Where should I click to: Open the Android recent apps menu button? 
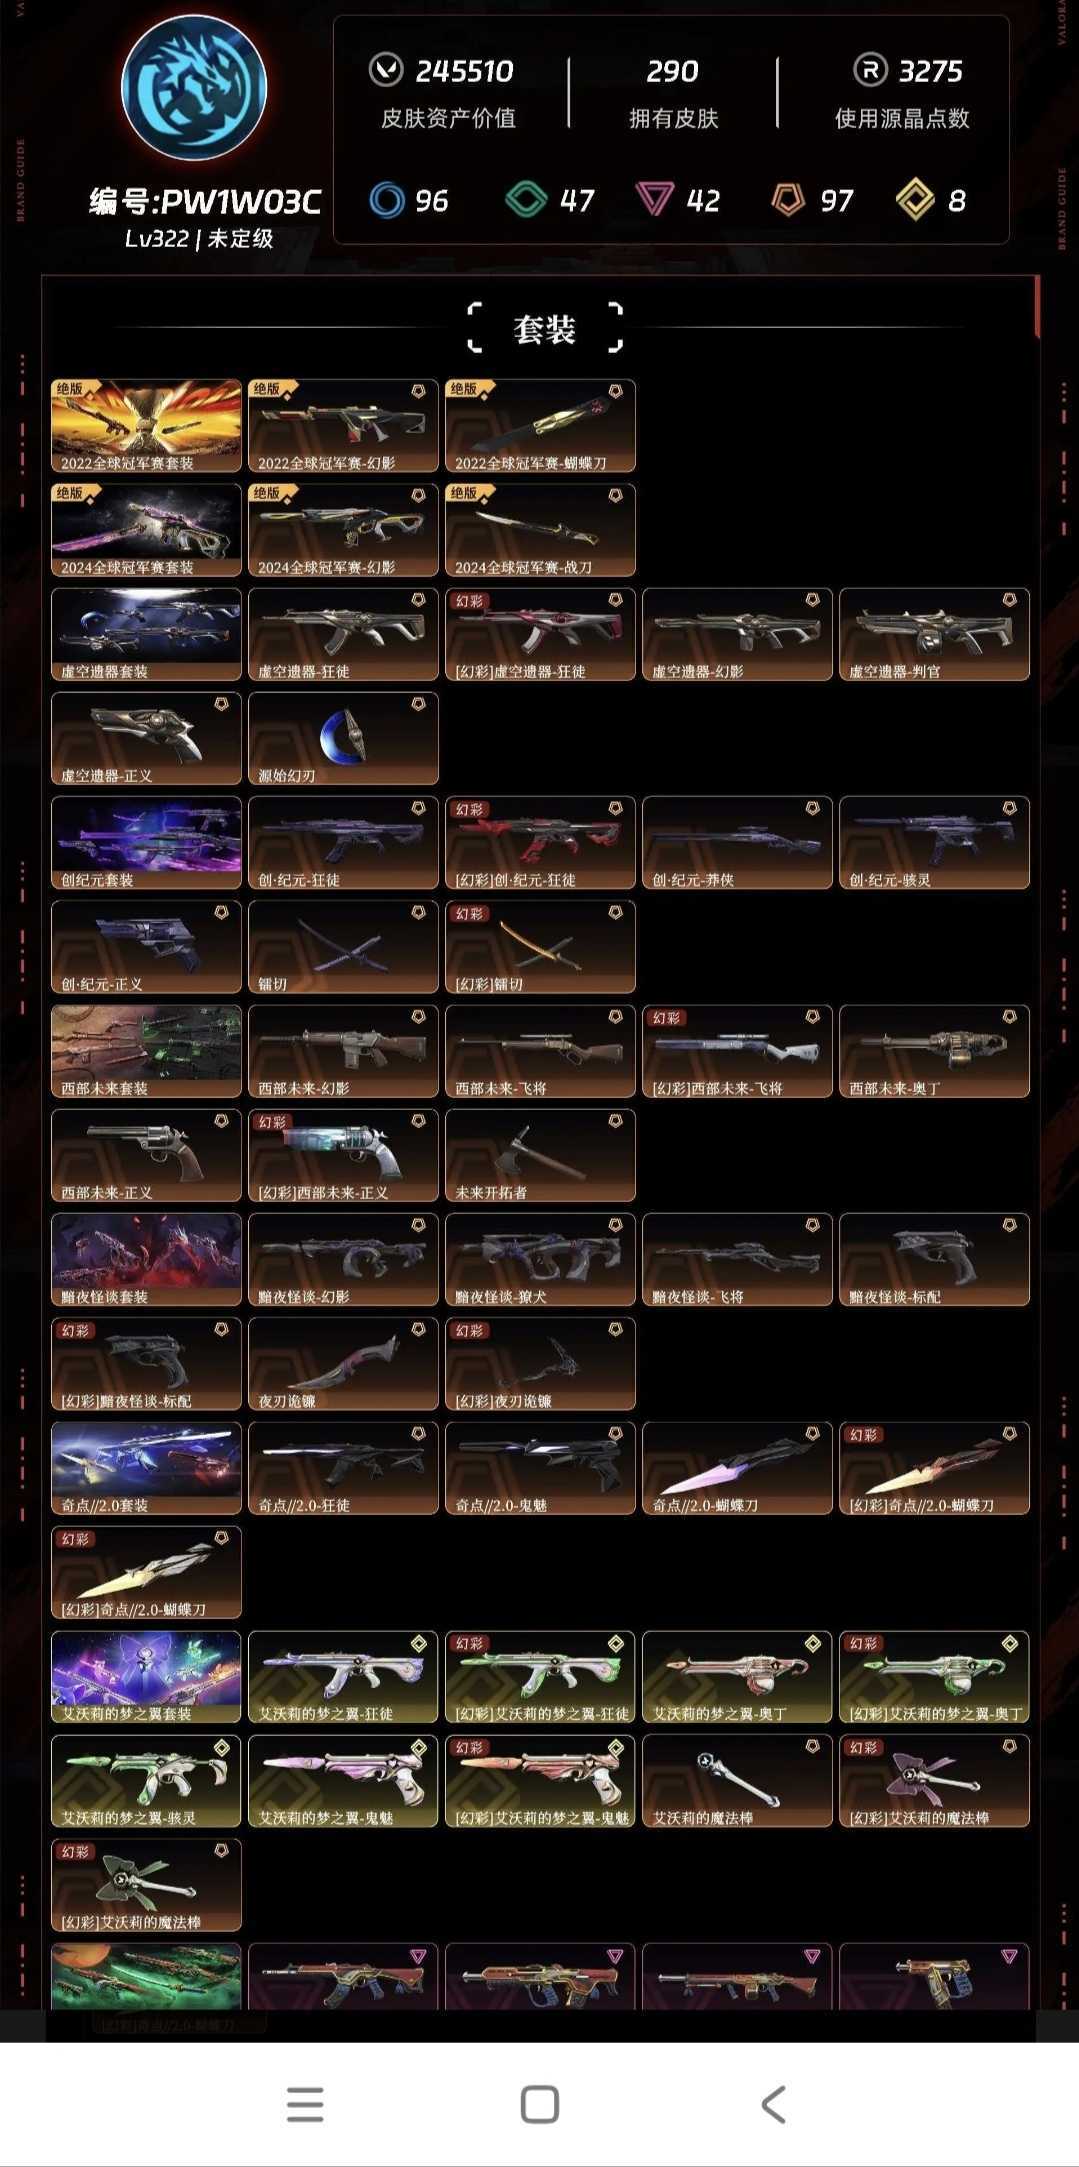305,2104
